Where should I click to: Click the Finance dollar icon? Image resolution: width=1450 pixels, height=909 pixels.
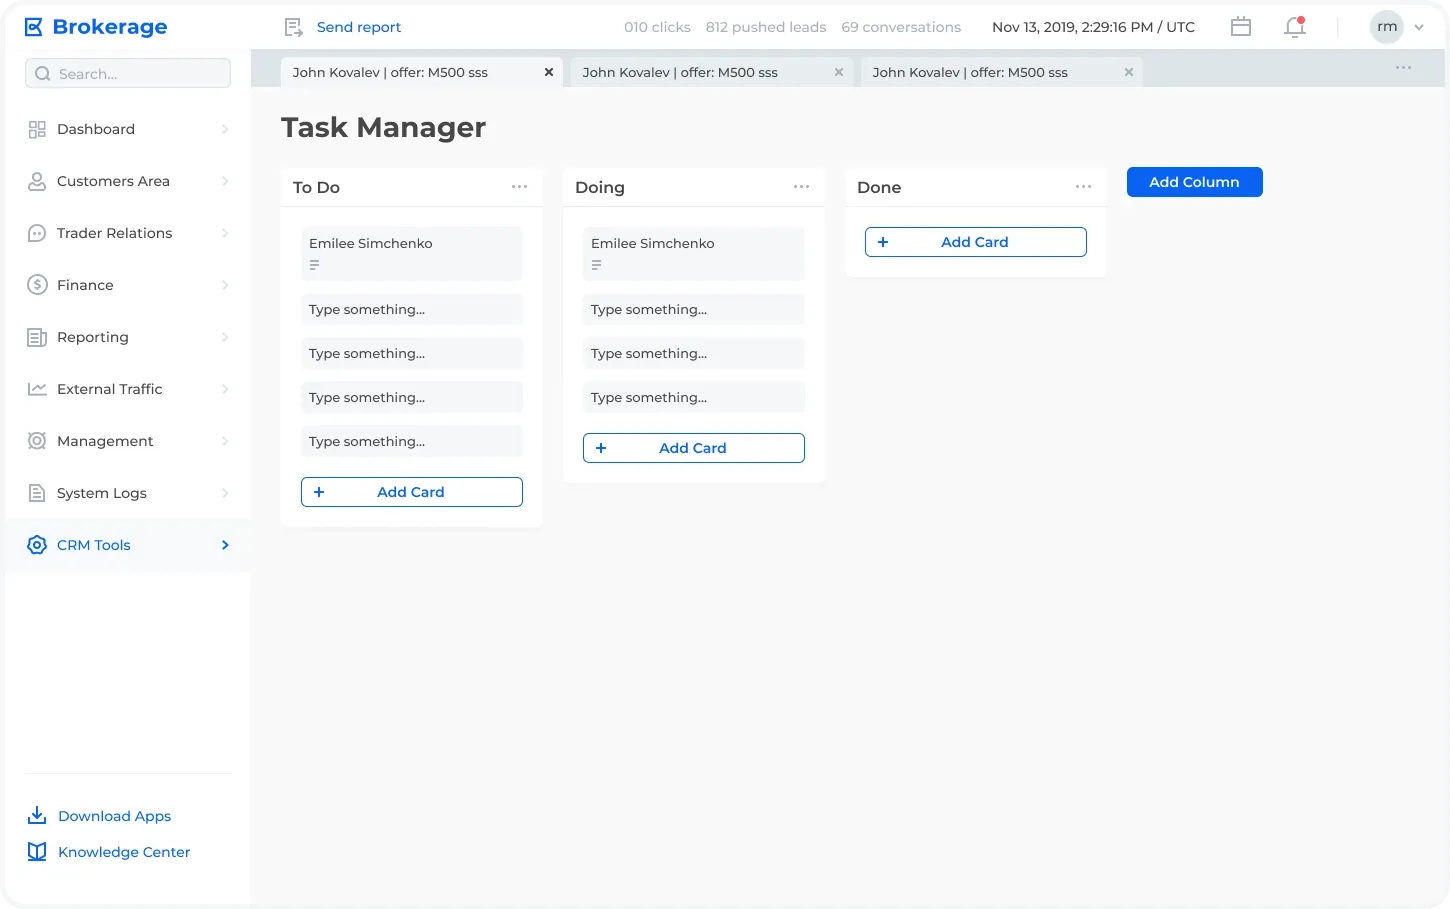(37, 285)
